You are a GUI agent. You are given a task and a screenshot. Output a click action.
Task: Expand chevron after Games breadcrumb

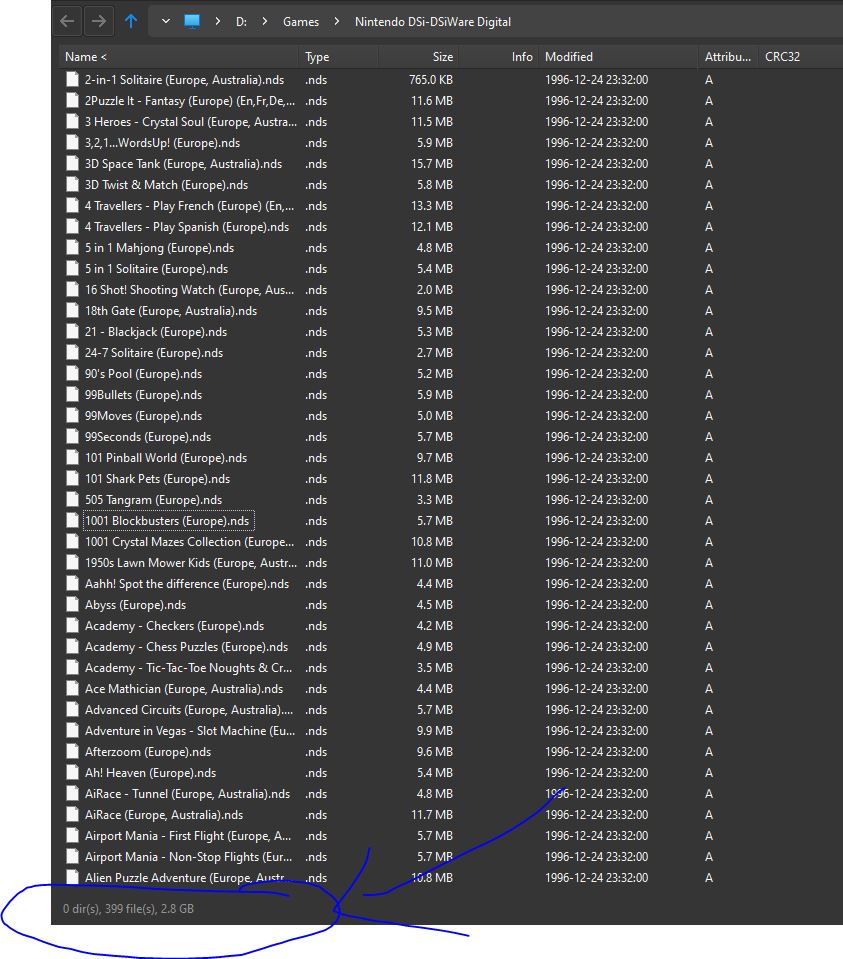[x=336, y=21]
